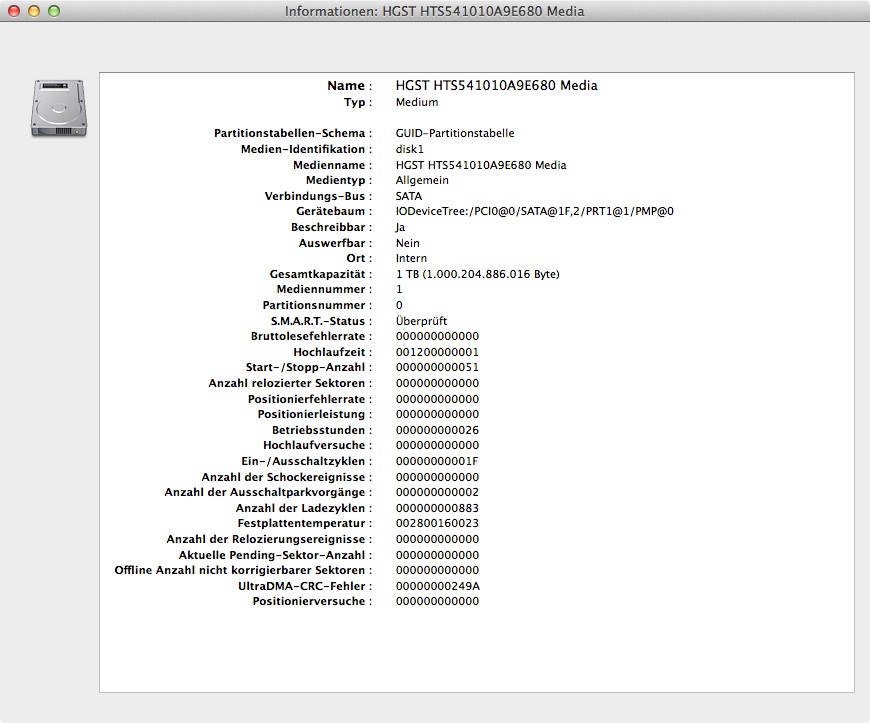Select the Ladezyklen value 000000000883
The width and height of the screenshot is (870, 723).
tap(437, 508)
